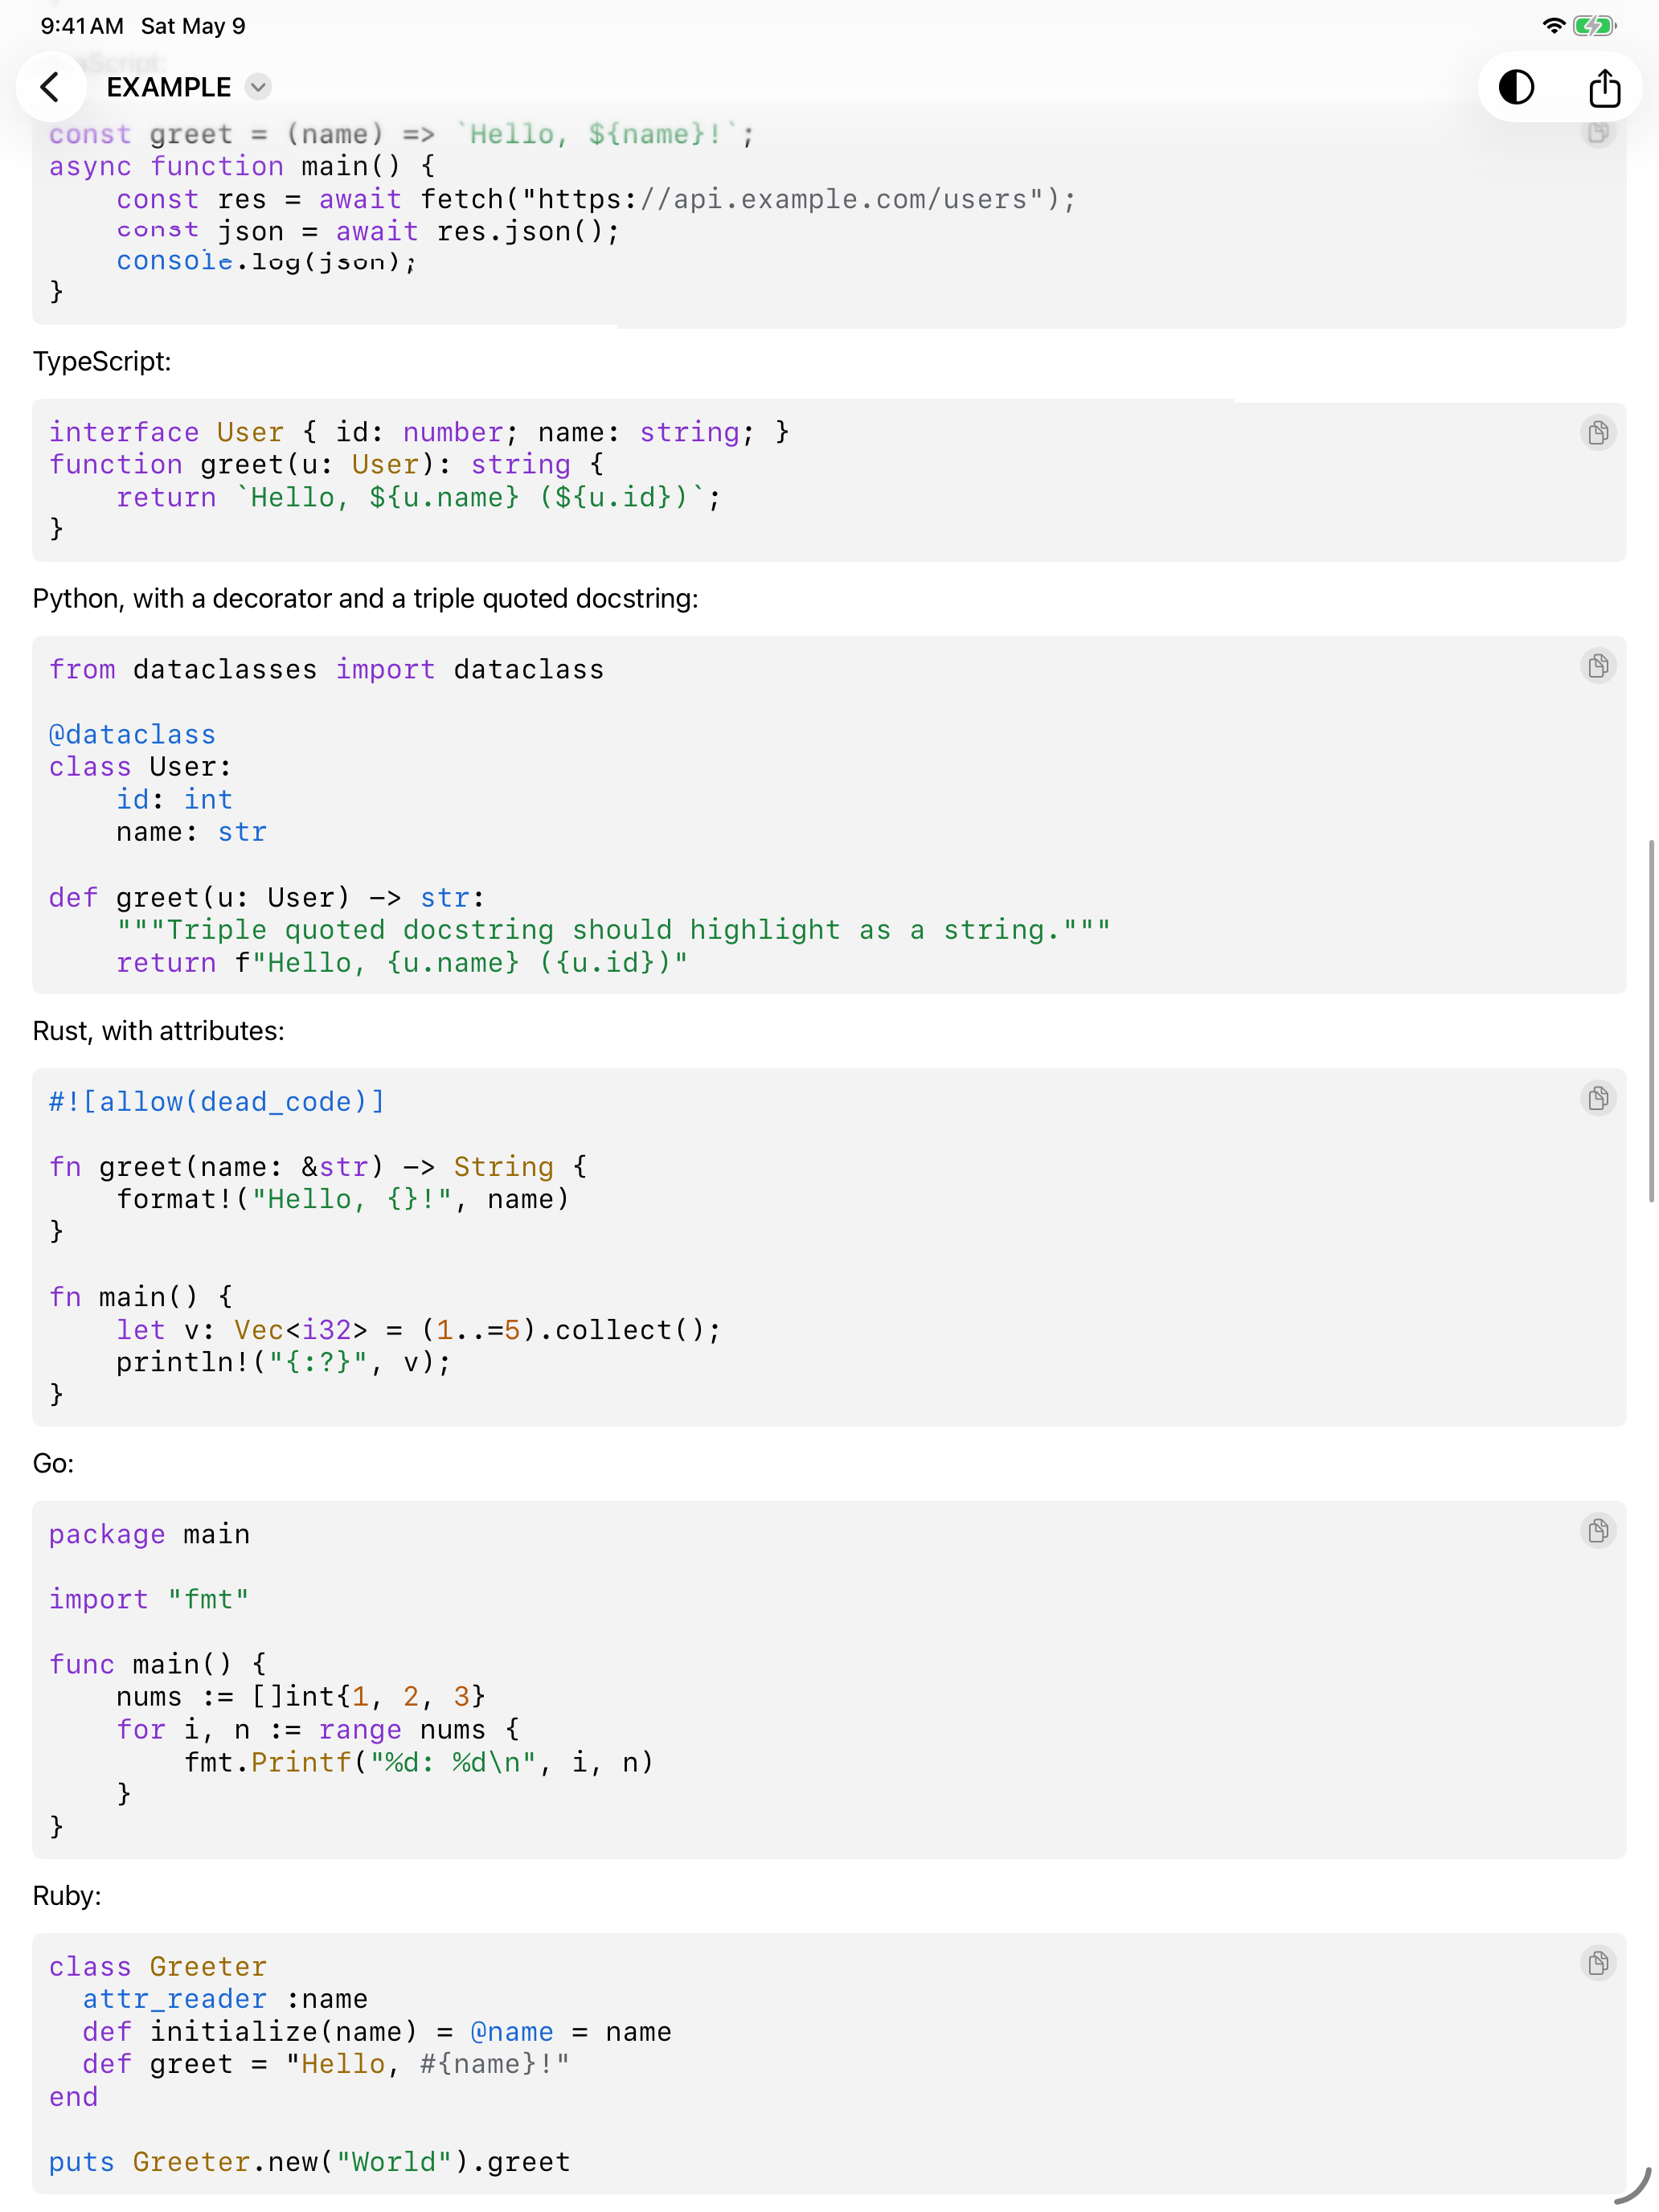Click the 'interface User' declaration line

coord(419,433)
